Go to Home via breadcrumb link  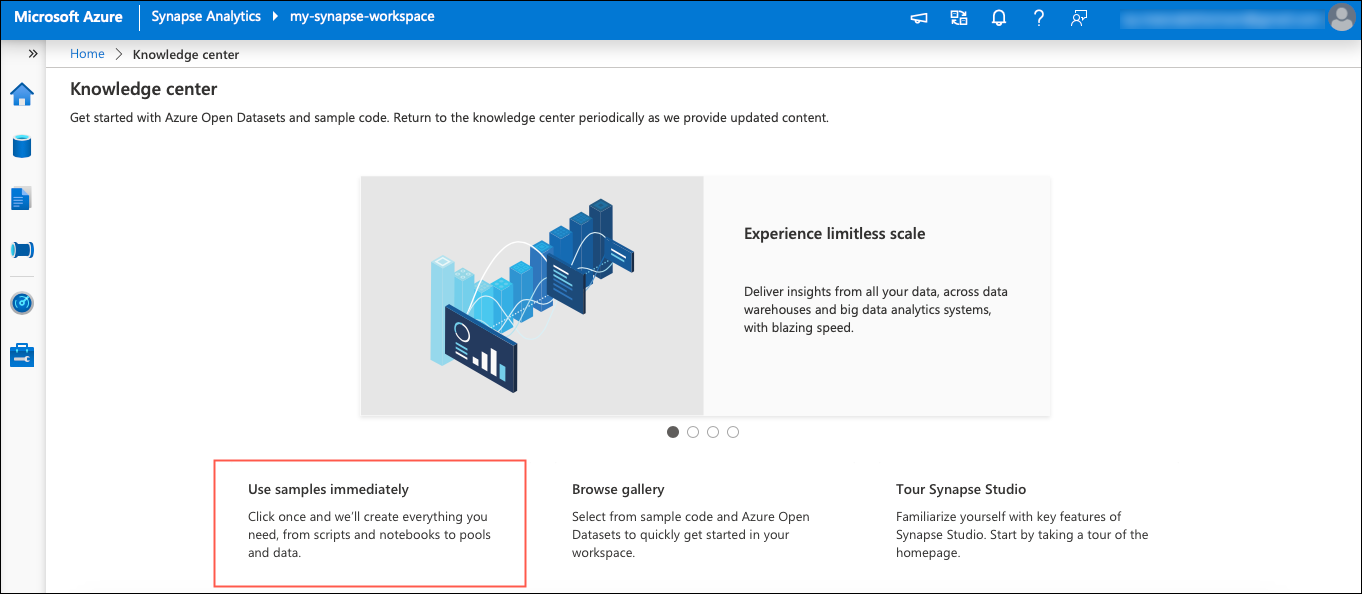click(87, 54)
